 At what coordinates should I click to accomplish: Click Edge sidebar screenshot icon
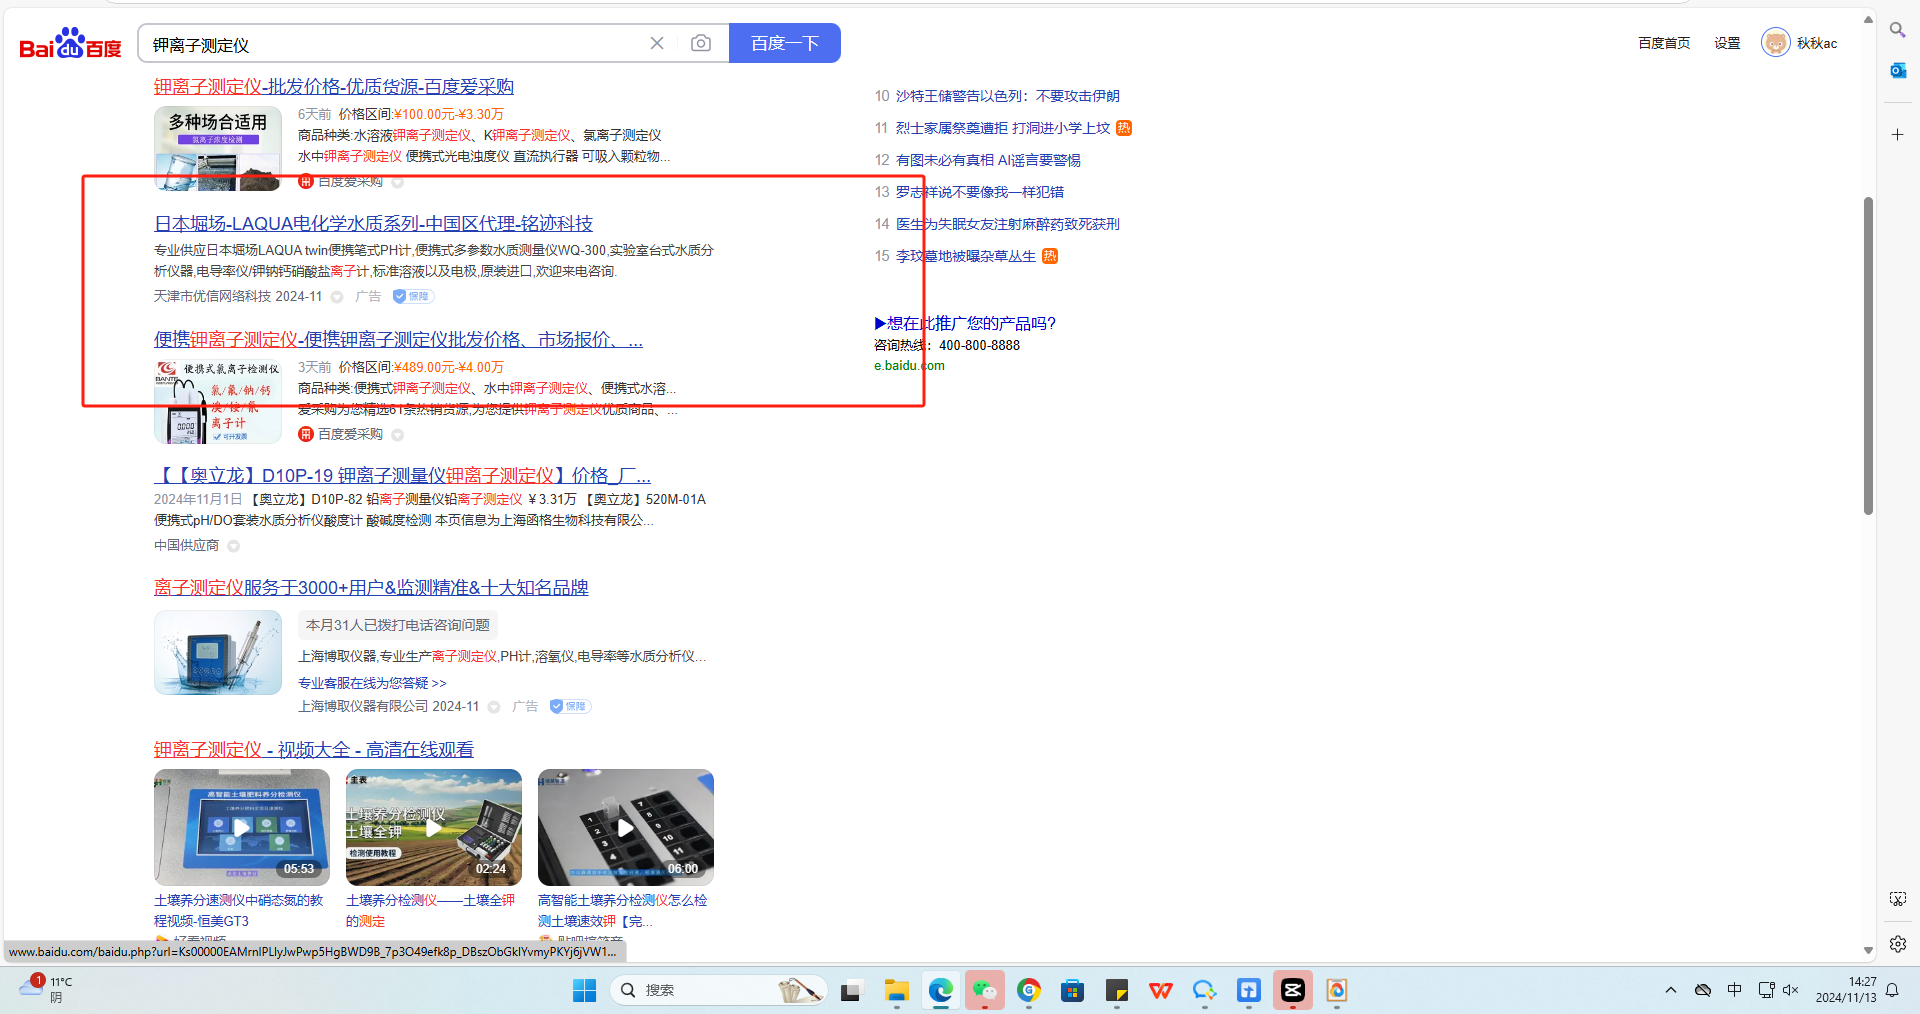1897,899
